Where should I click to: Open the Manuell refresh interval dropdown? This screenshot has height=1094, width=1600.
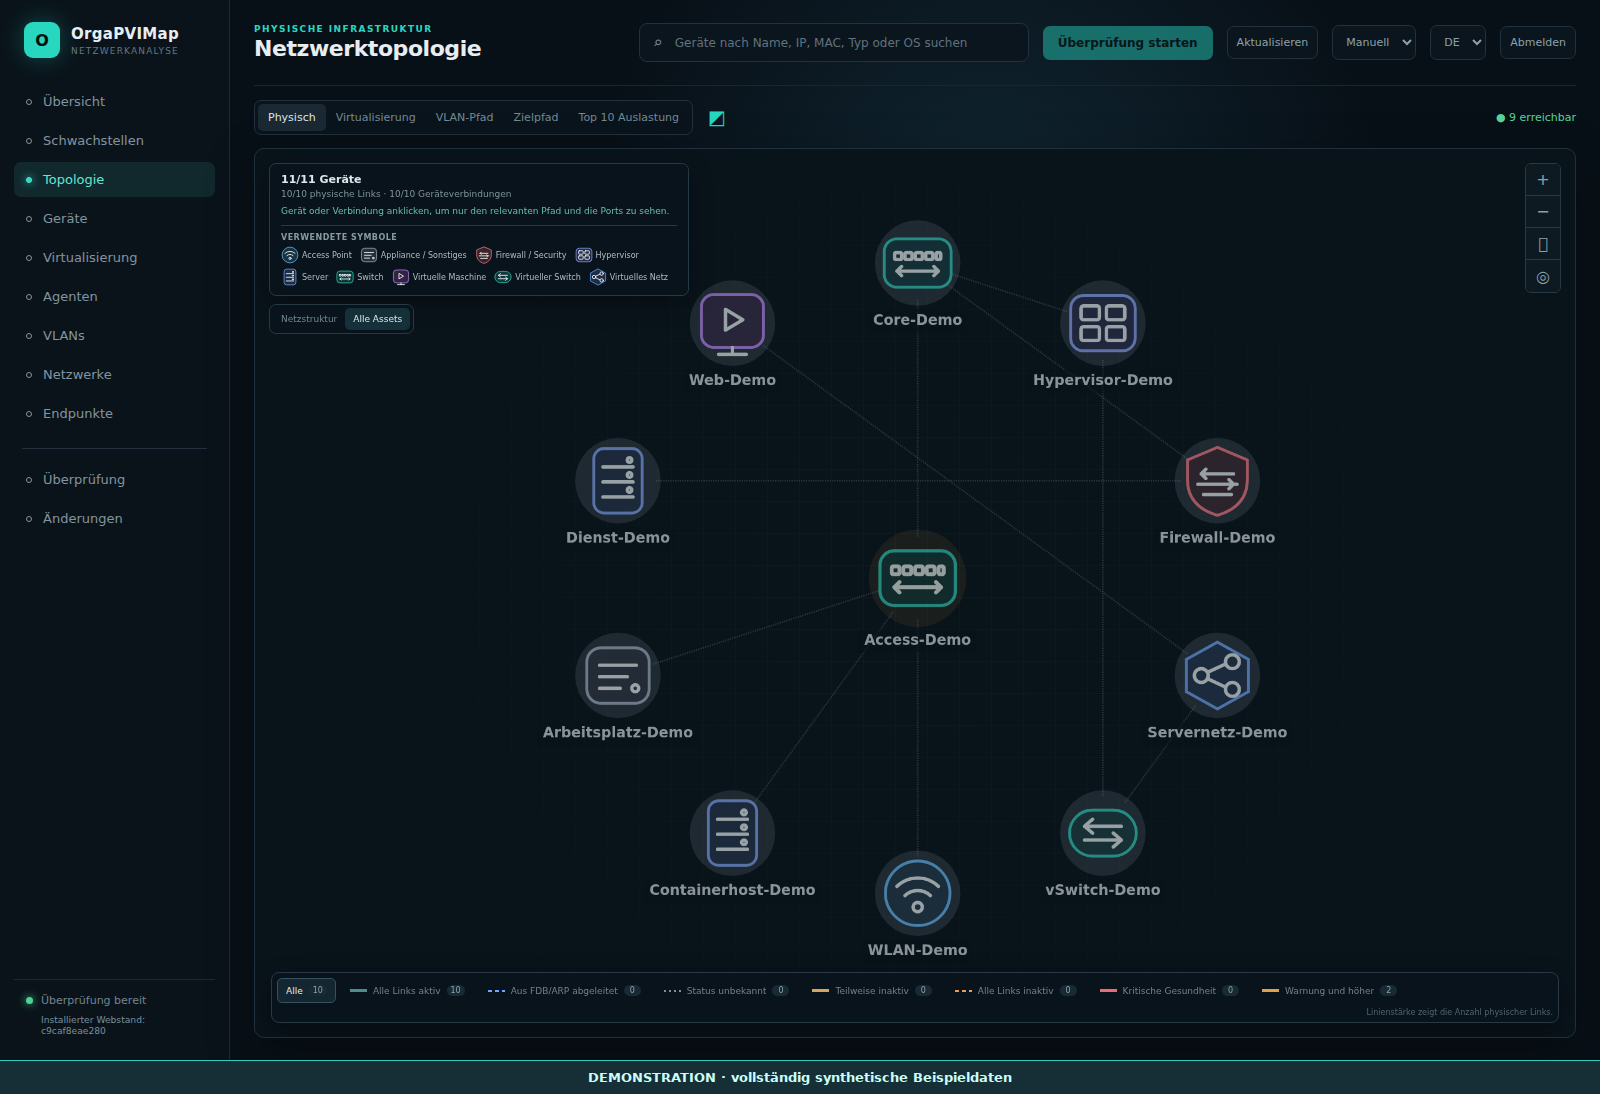click(1373, 42)
